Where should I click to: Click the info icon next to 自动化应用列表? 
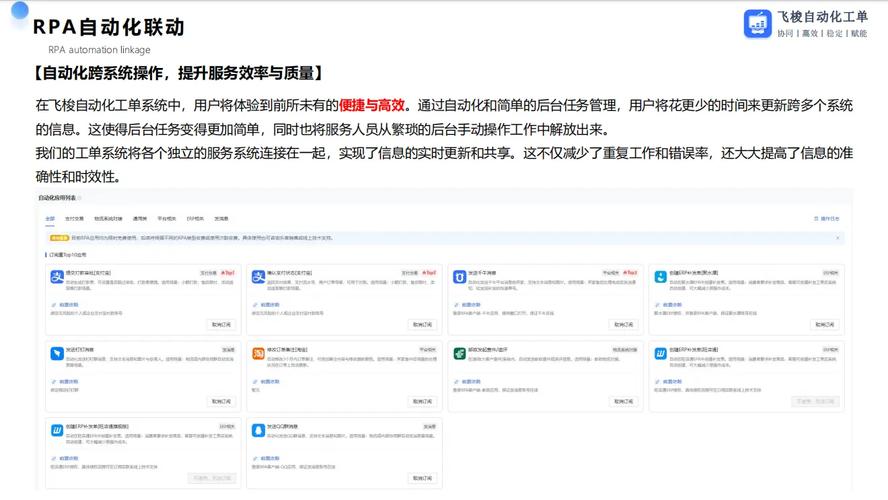[x=80, y=198]
